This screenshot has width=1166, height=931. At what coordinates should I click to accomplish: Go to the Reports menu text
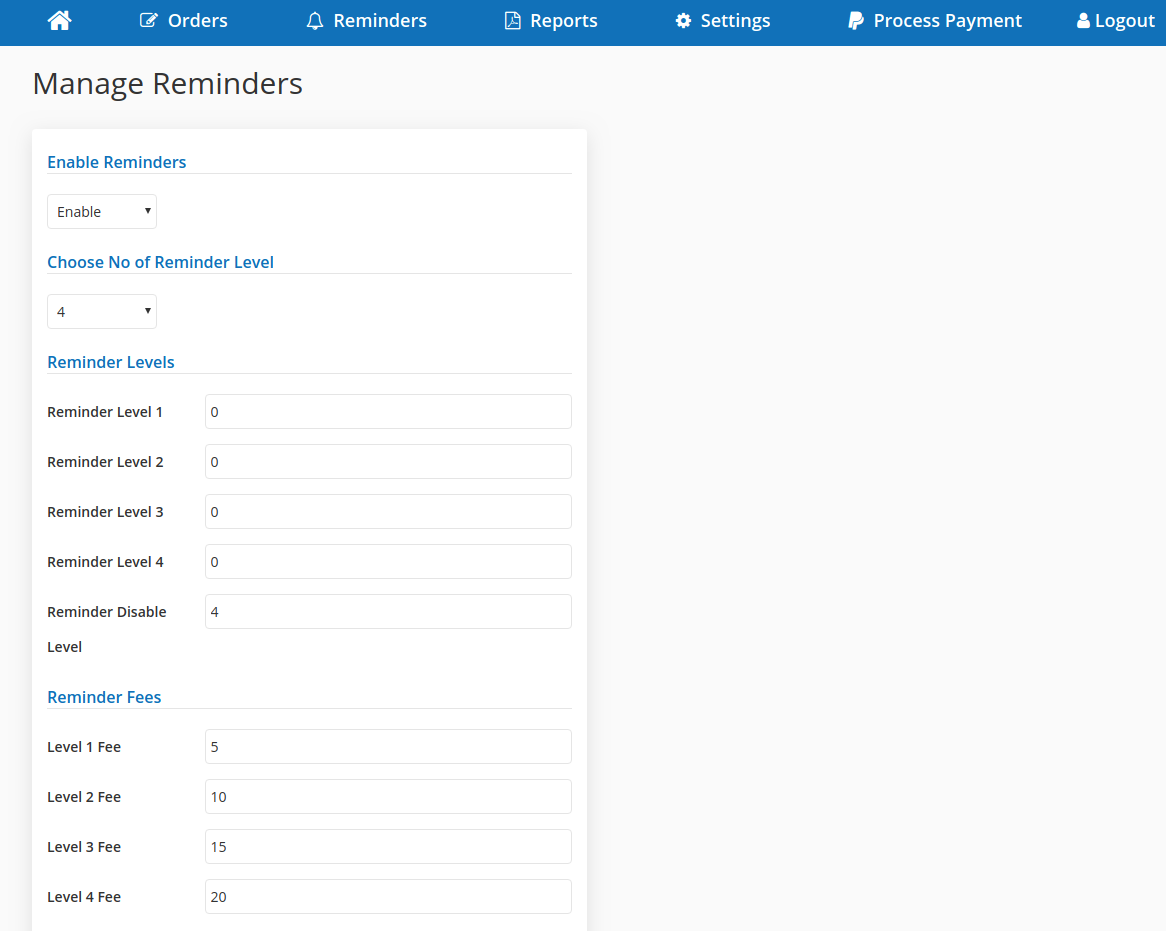click(x=564, y=21)
